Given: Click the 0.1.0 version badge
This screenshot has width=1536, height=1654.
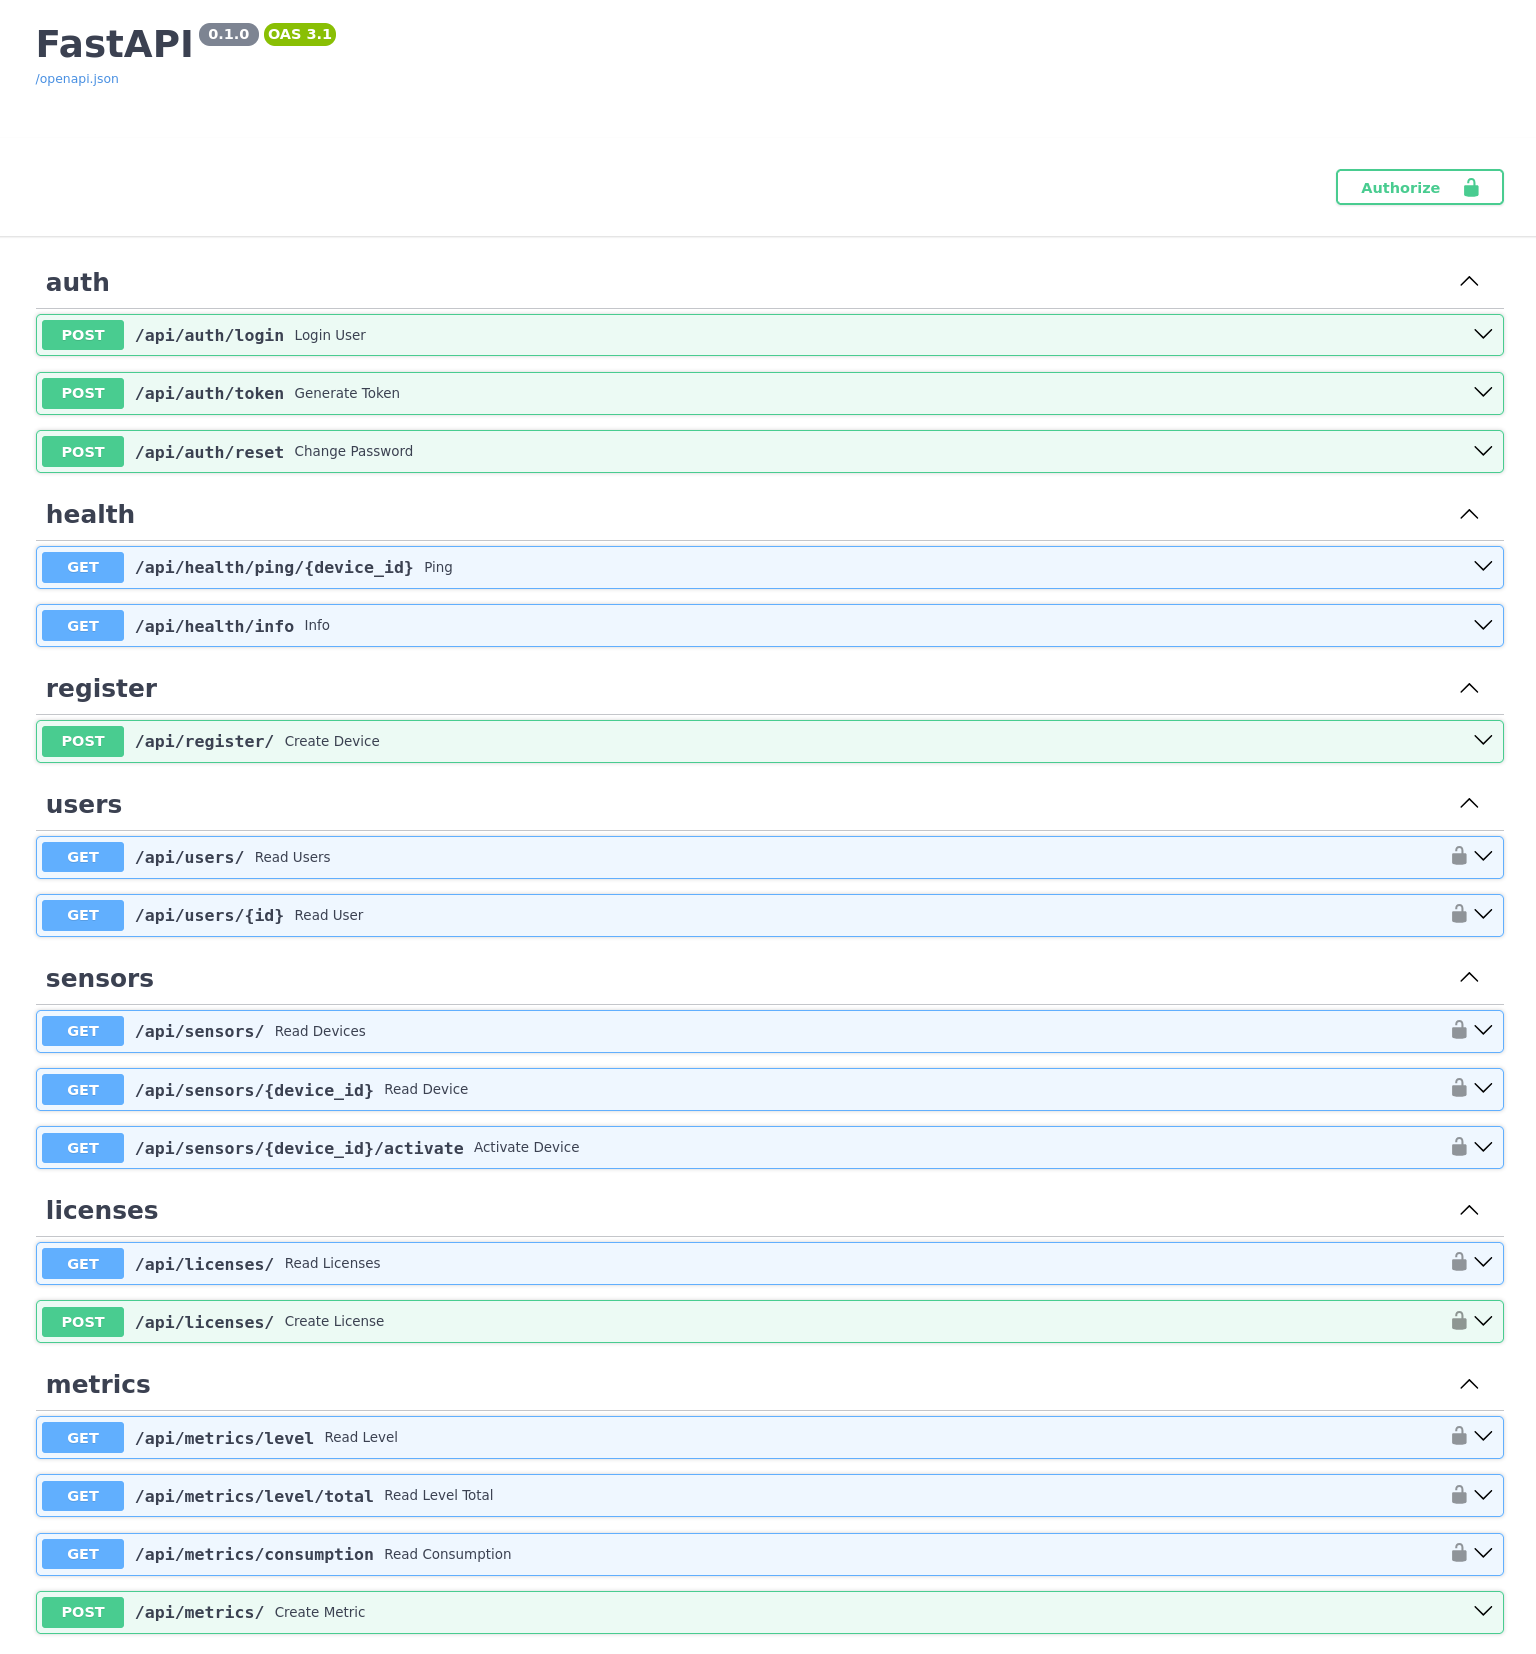Looking at the screenshot, I should (x=229, y=34).
